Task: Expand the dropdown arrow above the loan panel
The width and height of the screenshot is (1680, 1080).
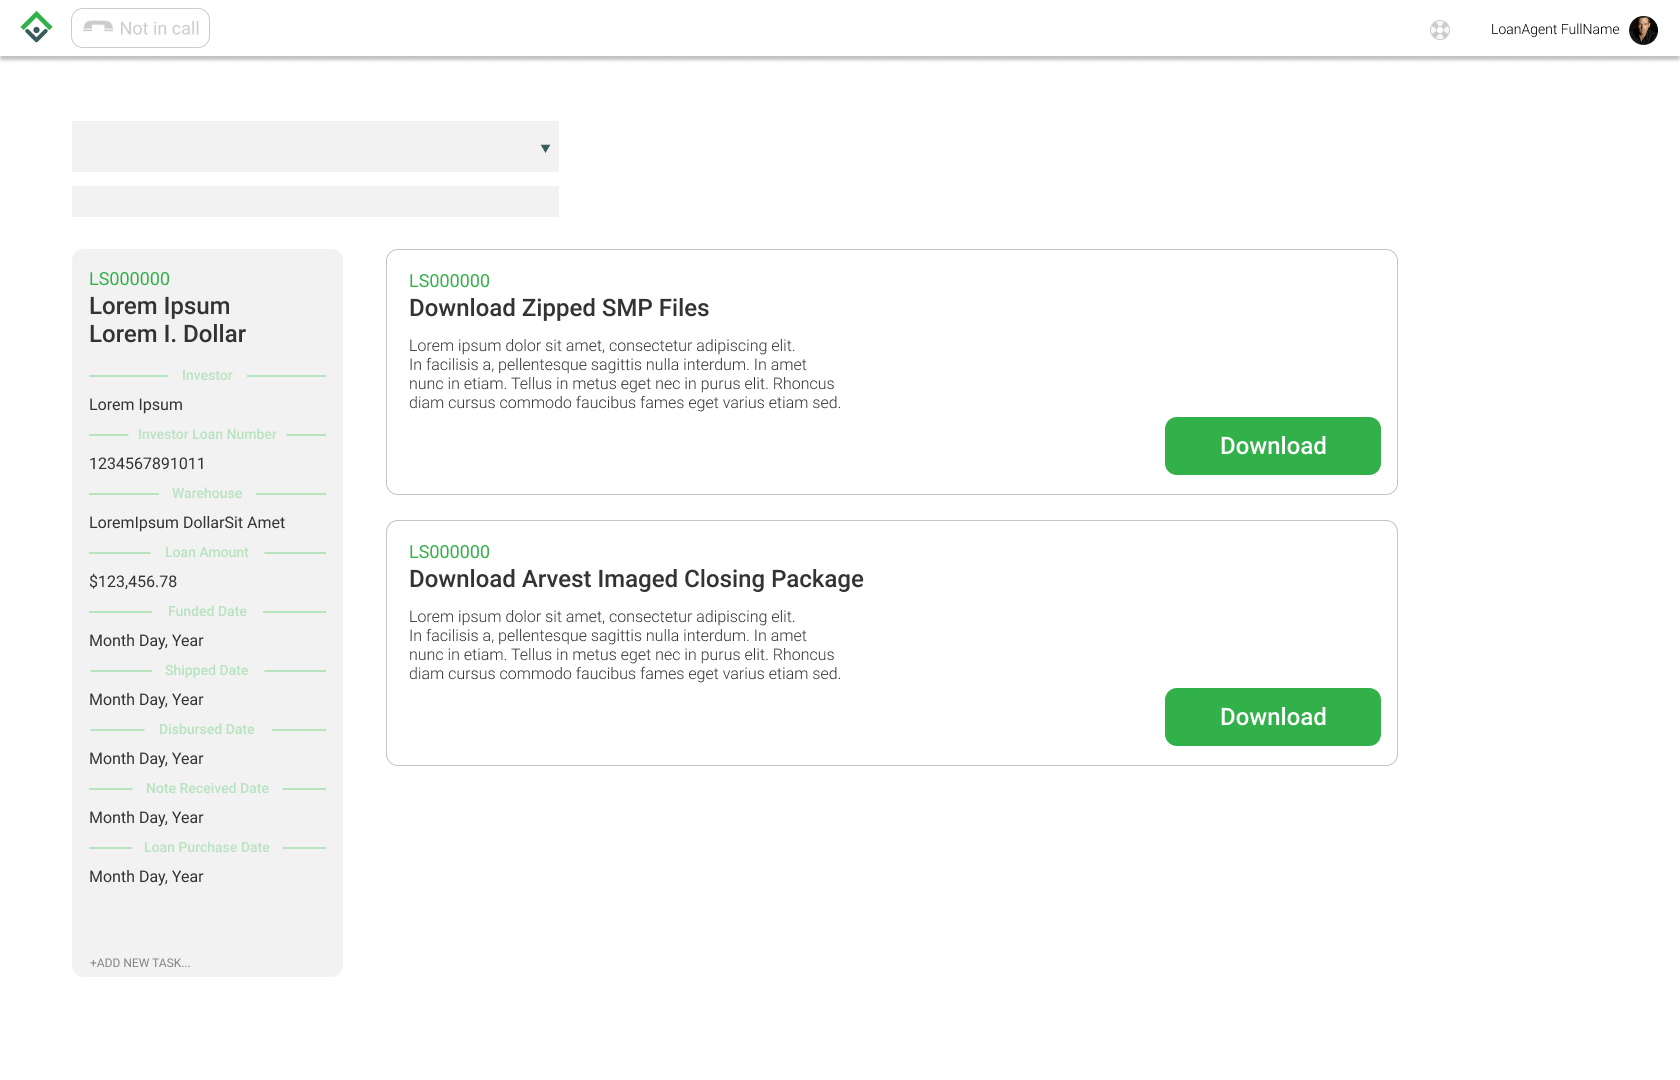Action: tap(545, 148)
